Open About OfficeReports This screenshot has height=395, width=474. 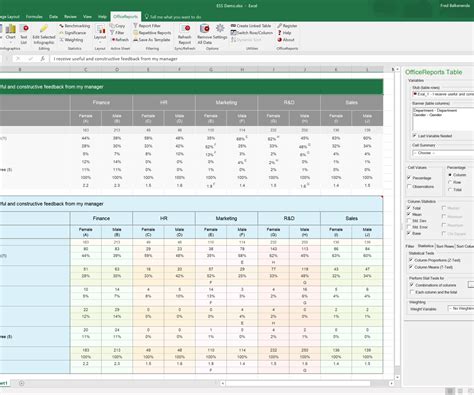[x=286, y=40]
